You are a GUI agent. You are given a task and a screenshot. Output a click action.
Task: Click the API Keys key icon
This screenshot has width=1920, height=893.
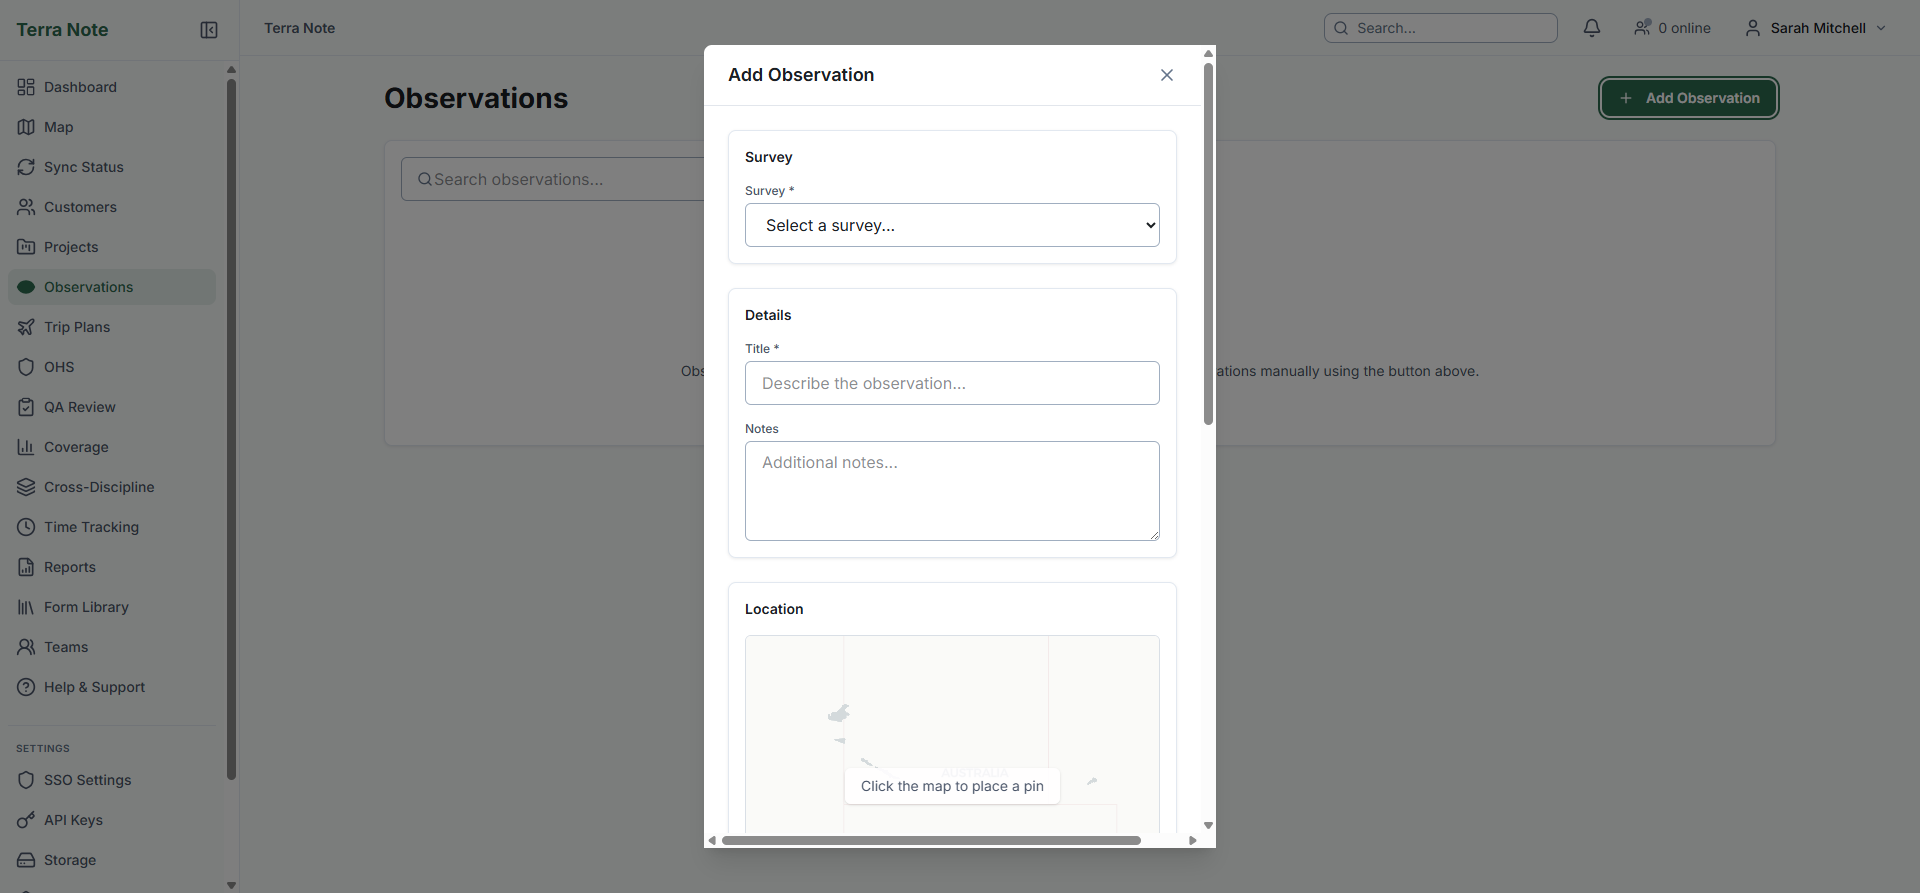pyautogui.click(x=26, y=820)
